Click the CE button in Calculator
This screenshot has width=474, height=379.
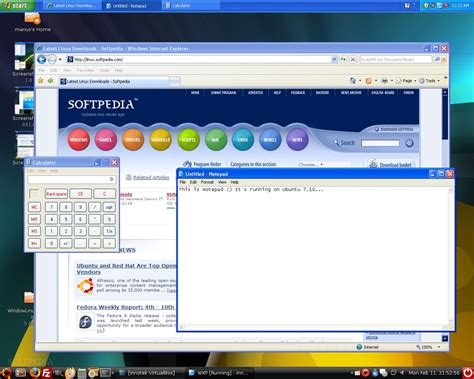tap(80, 194)
